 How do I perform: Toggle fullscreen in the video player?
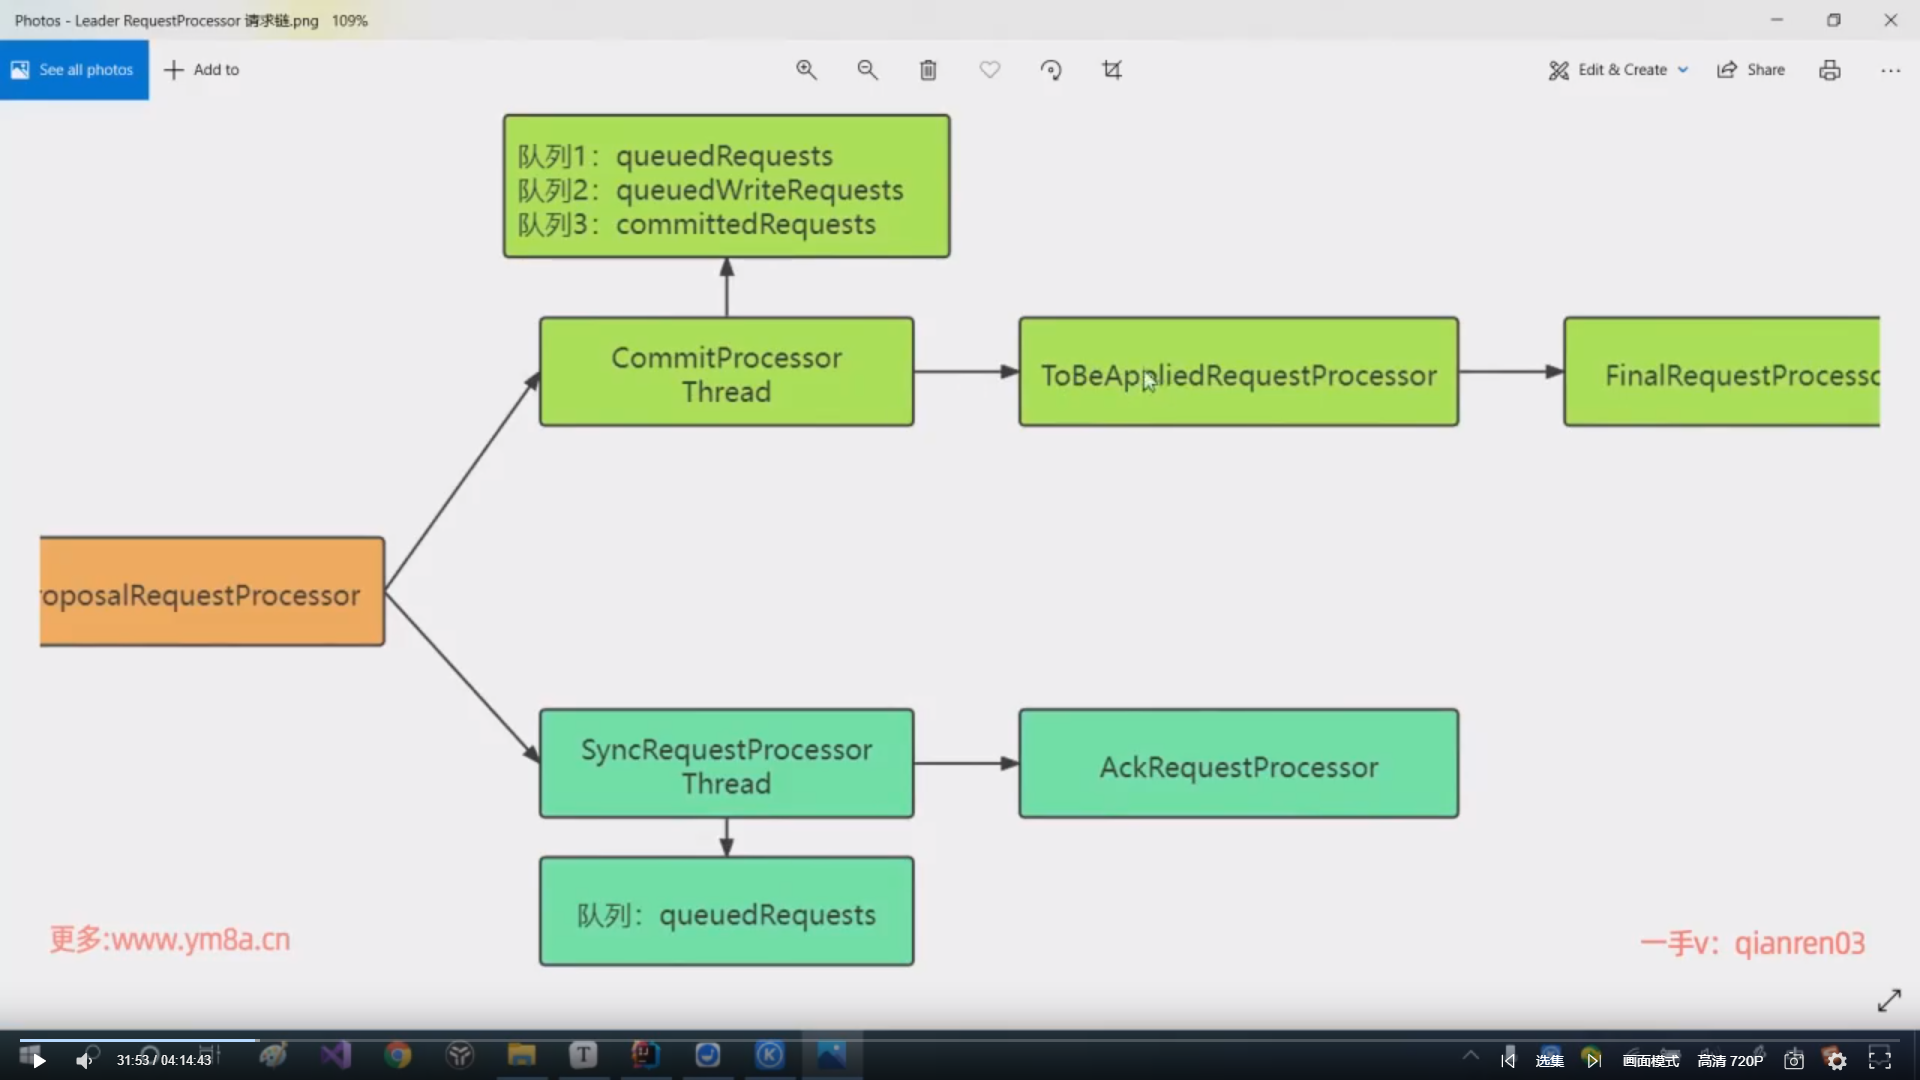(x=1880, y=1060)
